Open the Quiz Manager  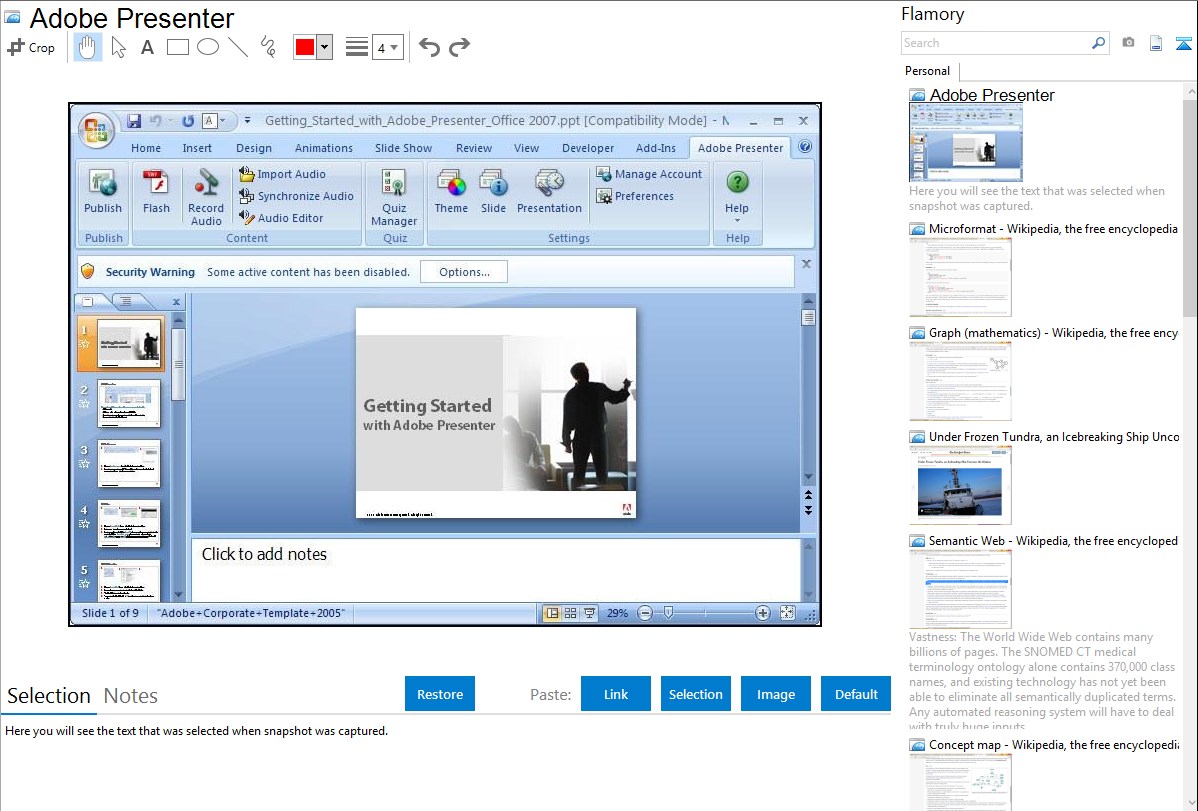pos(394,197)
